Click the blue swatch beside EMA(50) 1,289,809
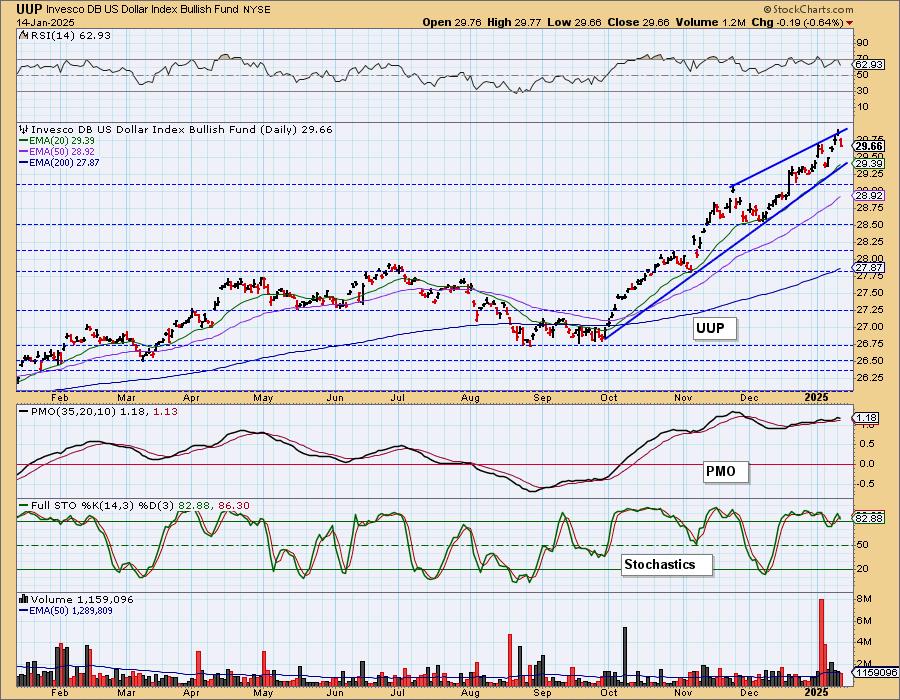The height and width of the screenshot is (700, 900). coord(24,611)
